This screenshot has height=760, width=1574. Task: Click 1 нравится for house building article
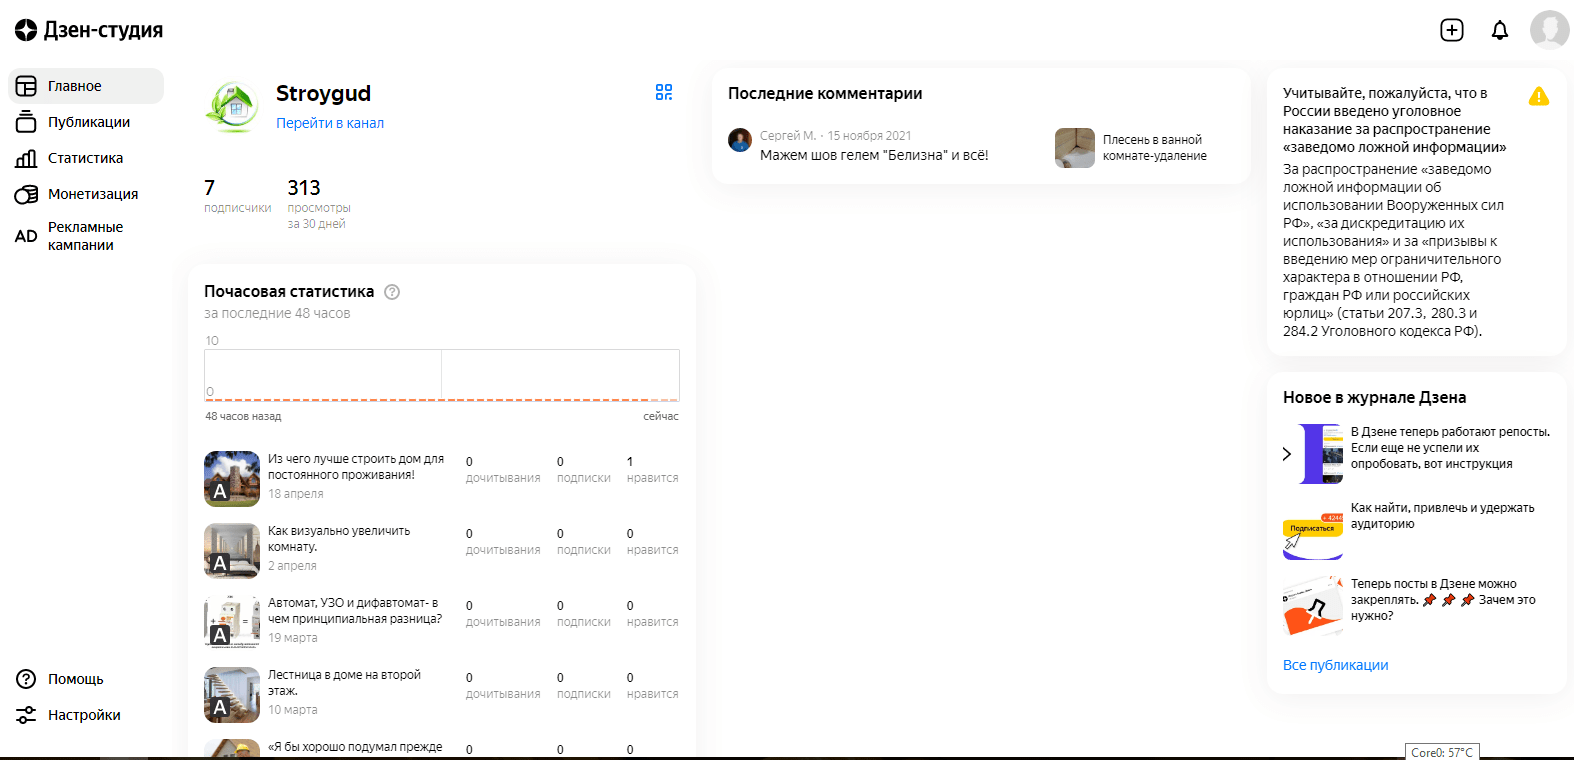click(652, 470)
